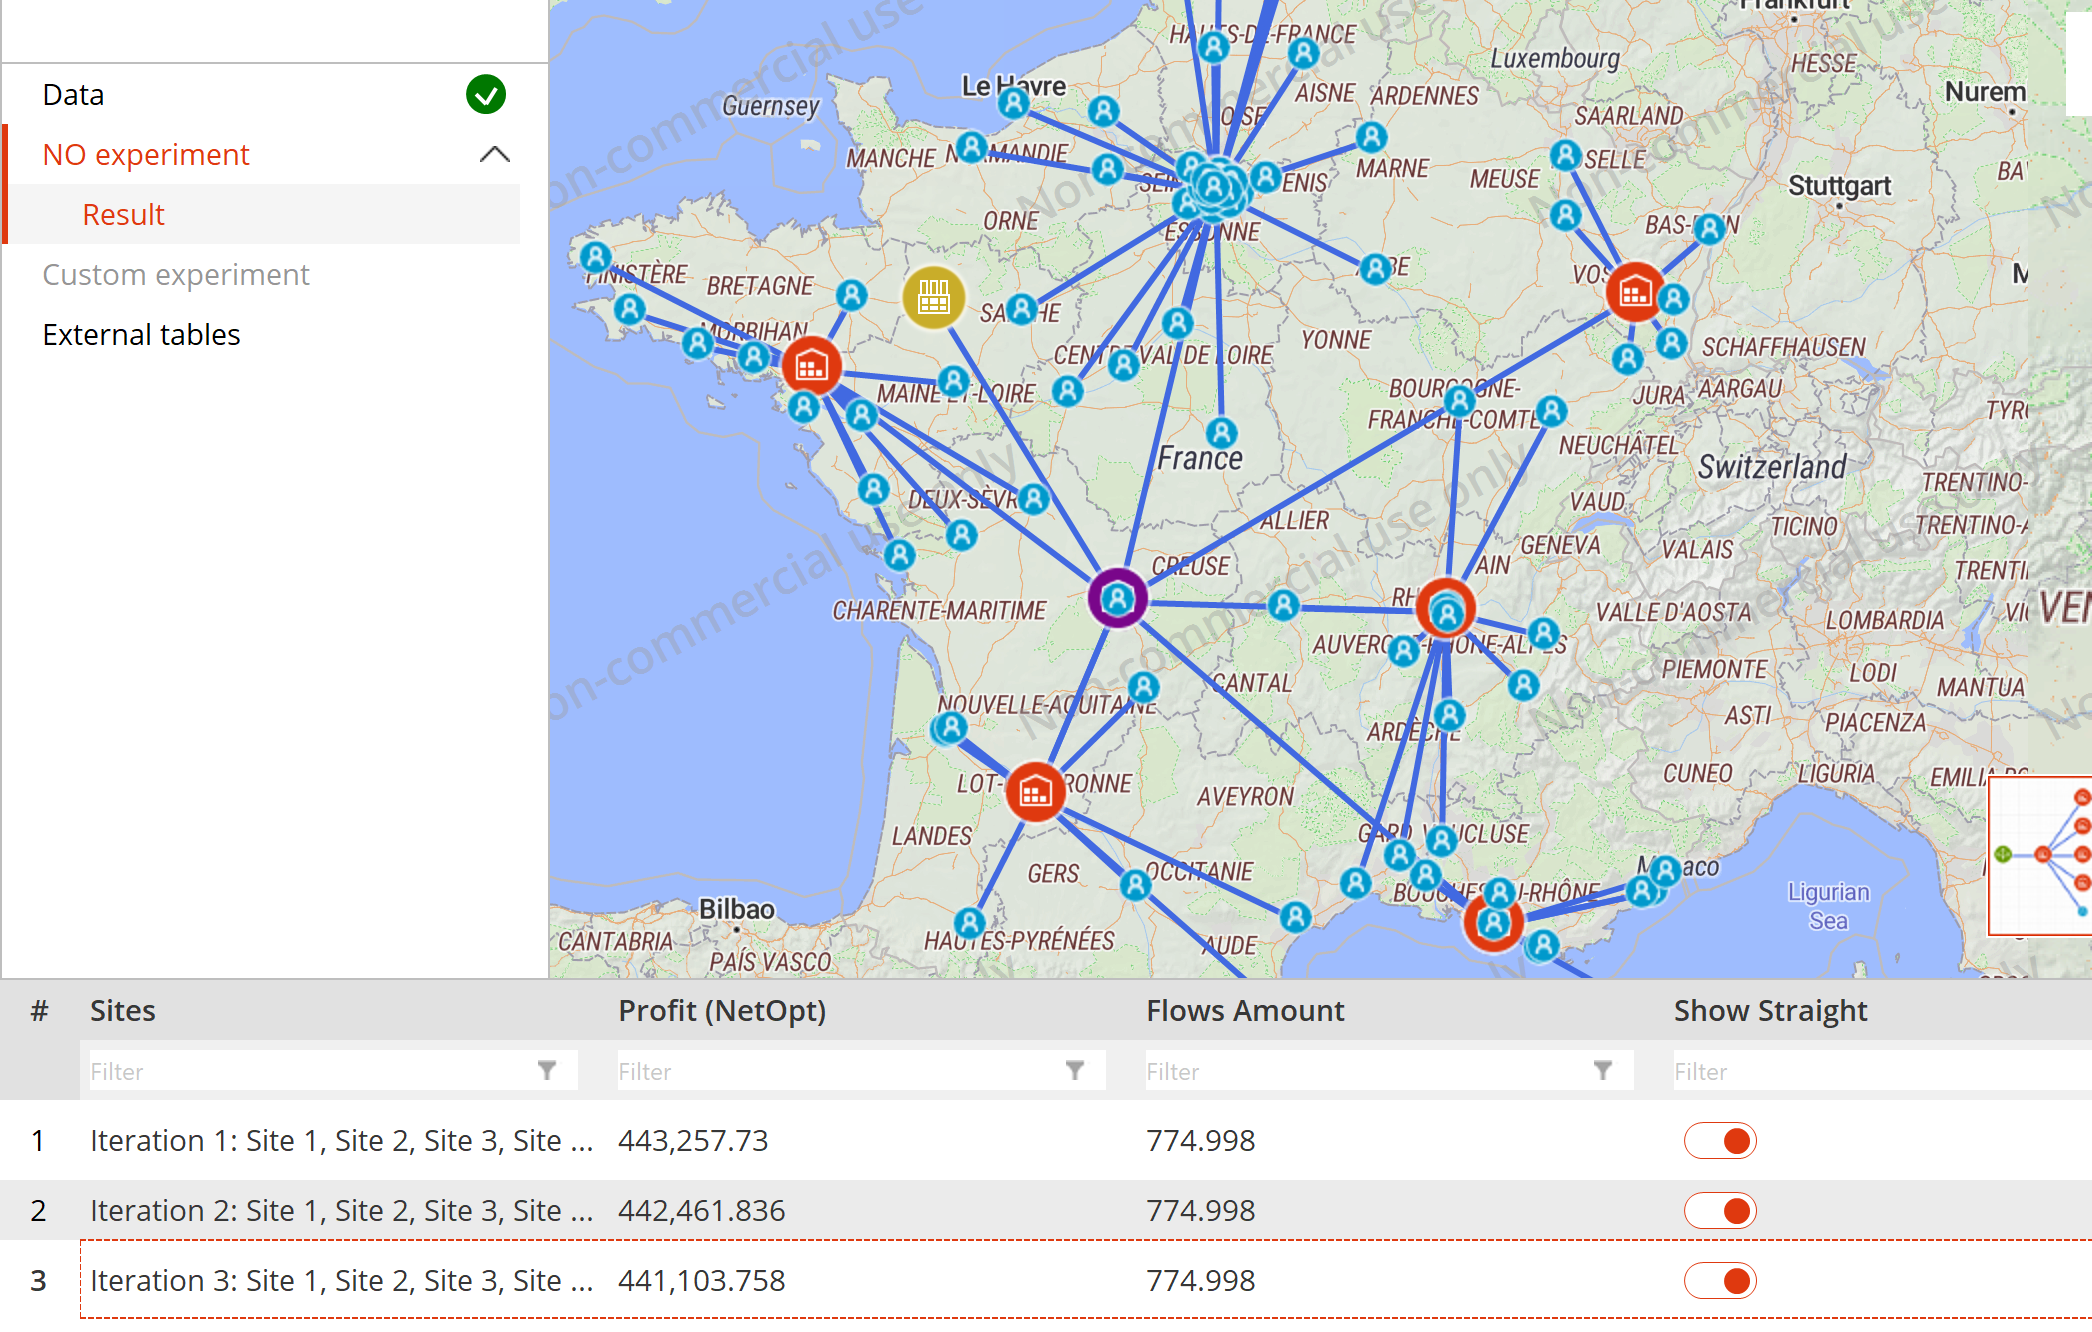Collapse the NO experiment section chevron
2092x1332 pixels.
(x=494, y=155)
